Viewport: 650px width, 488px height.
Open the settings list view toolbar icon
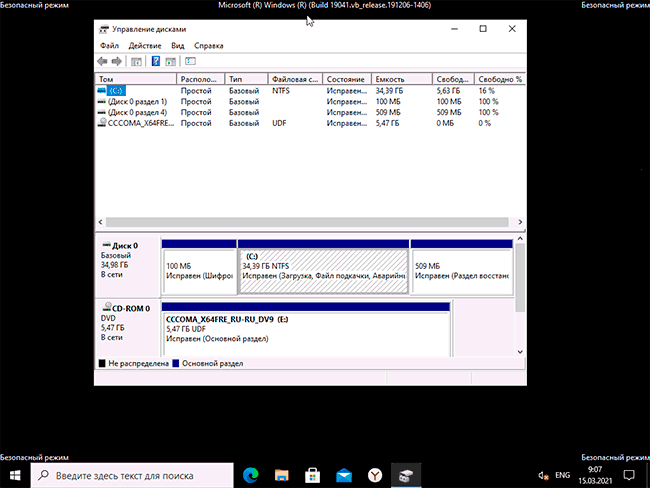[190, 61]
